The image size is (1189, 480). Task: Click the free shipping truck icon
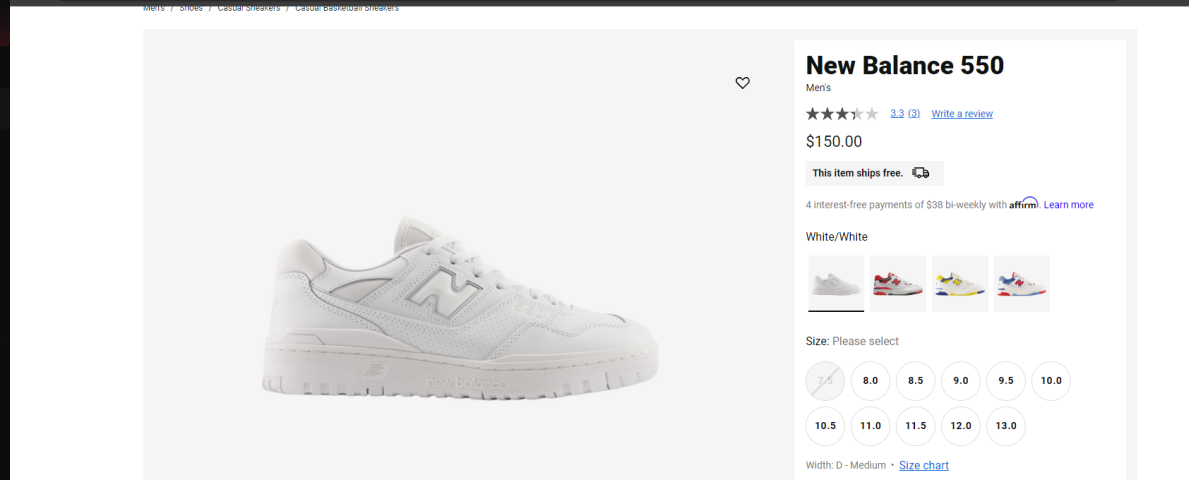[921, 173]
